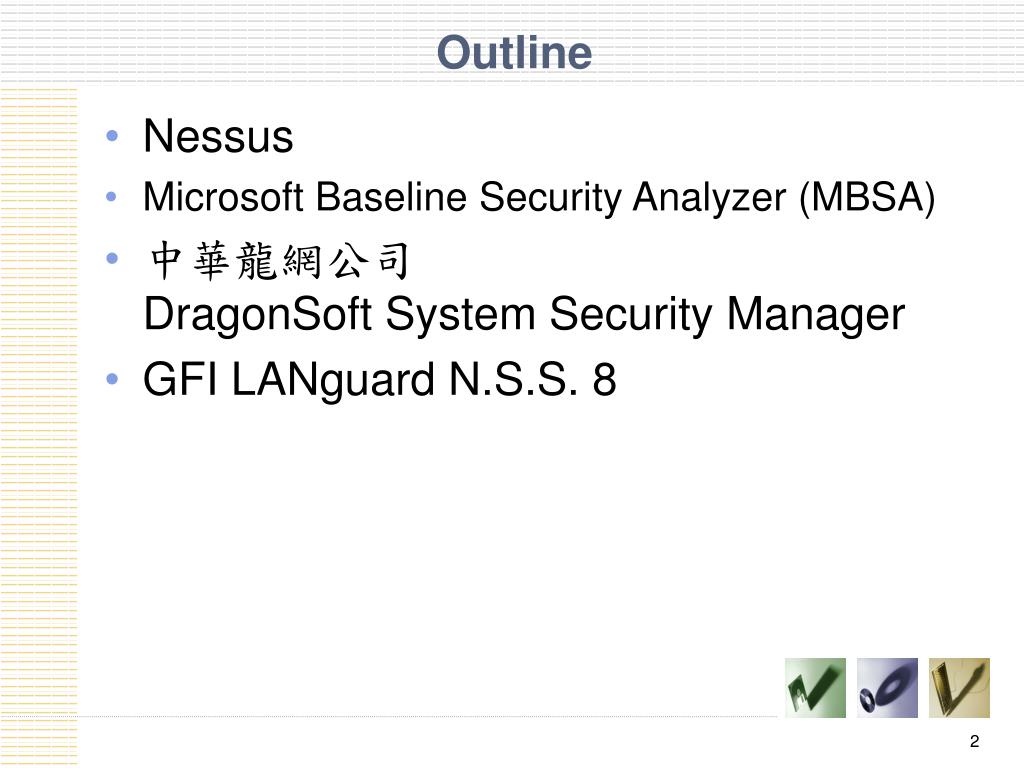Click the word DragonSoft
Viewport: 1024px width, 768px height.
pos(258,315)
